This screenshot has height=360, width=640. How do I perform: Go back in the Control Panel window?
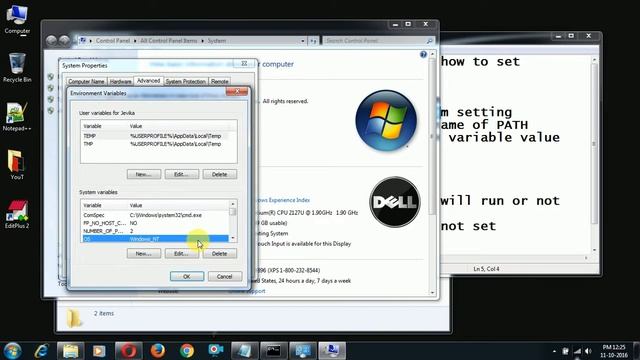(x=51, y=40)
